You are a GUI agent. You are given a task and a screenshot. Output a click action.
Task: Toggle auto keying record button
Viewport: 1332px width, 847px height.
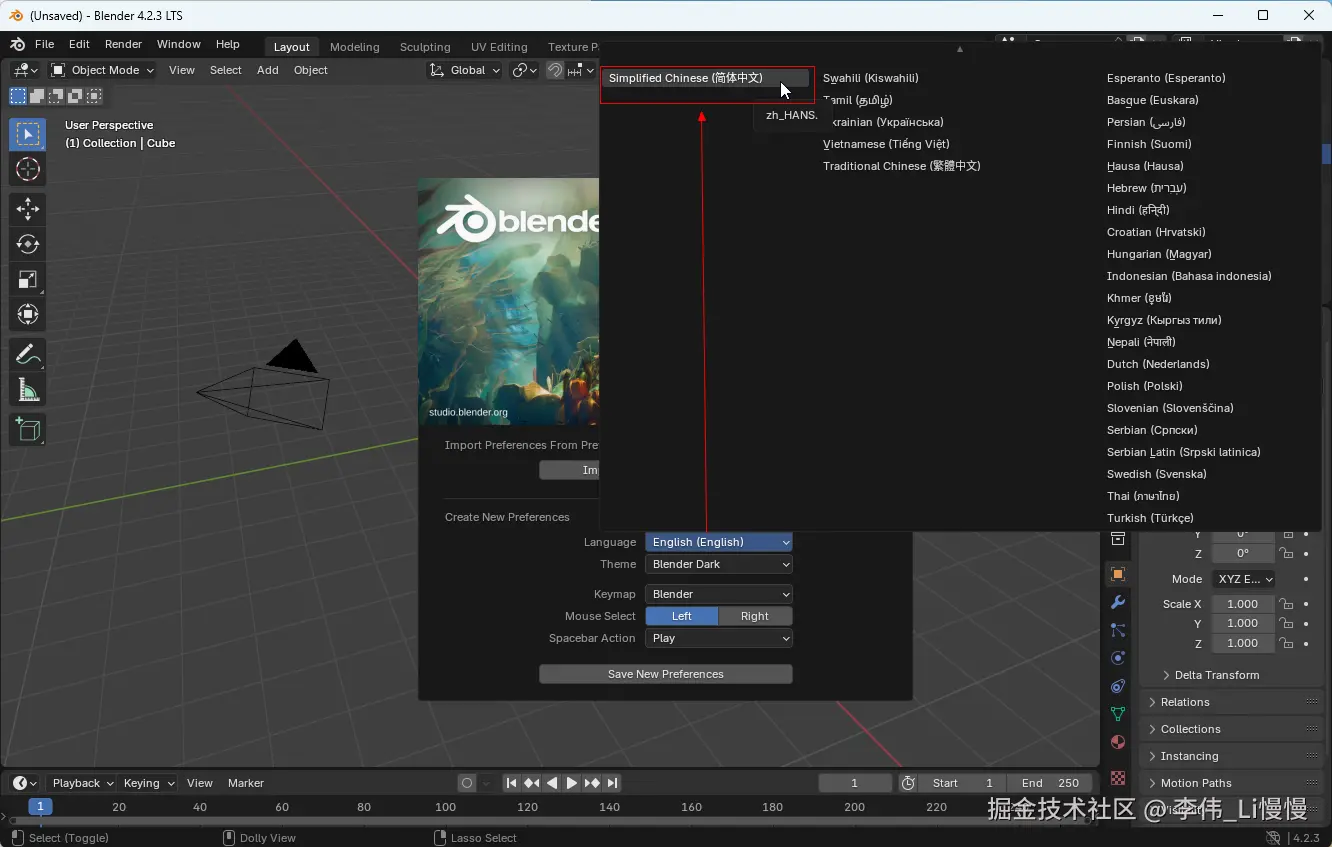467,783
